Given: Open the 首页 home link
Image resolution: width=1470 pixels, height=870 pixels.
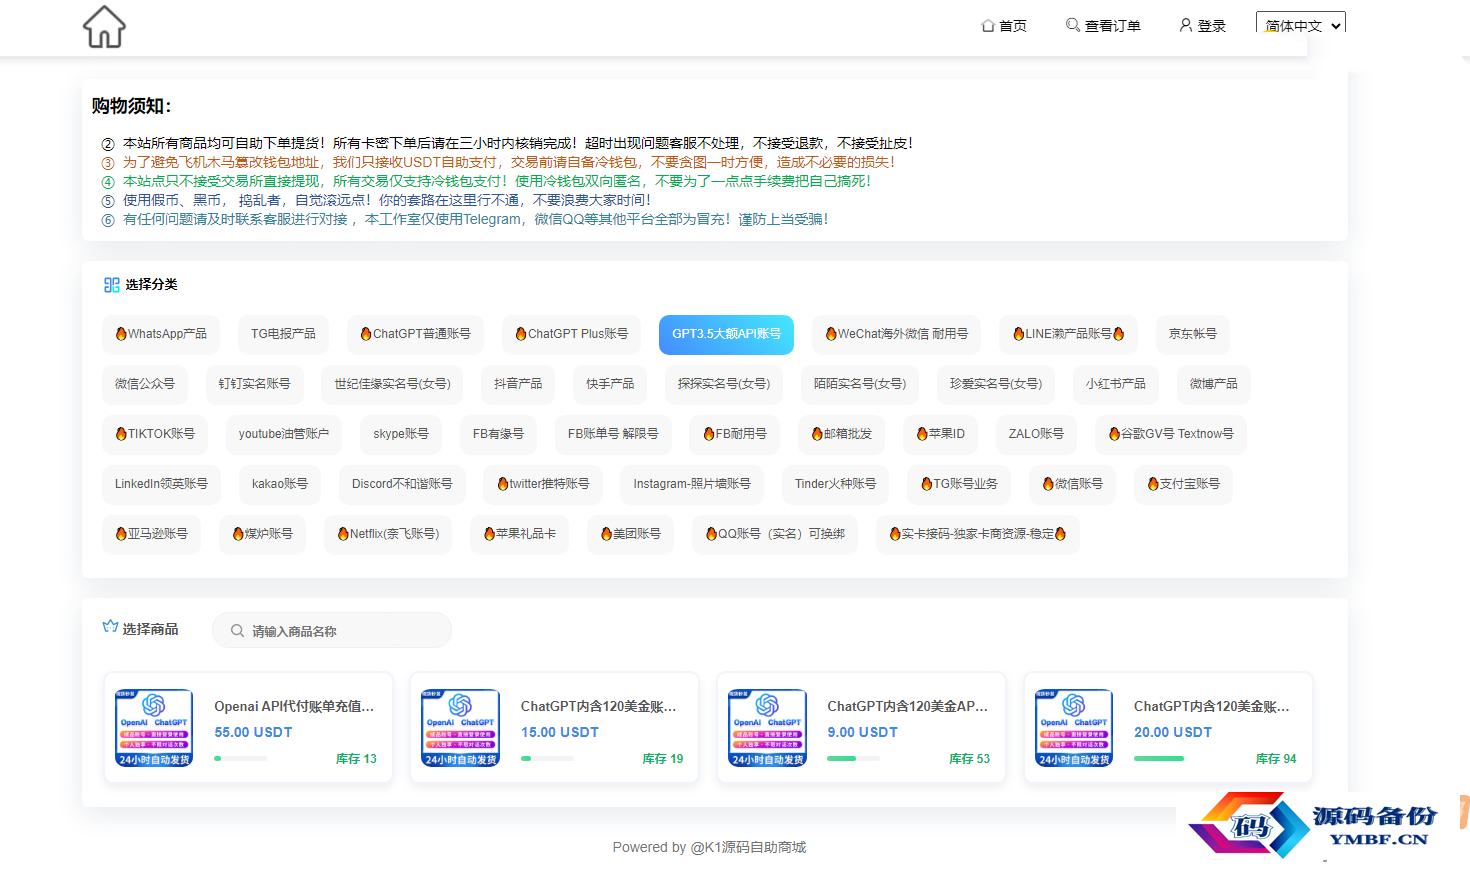Looking at the screenshot, I should (1004, 26).
